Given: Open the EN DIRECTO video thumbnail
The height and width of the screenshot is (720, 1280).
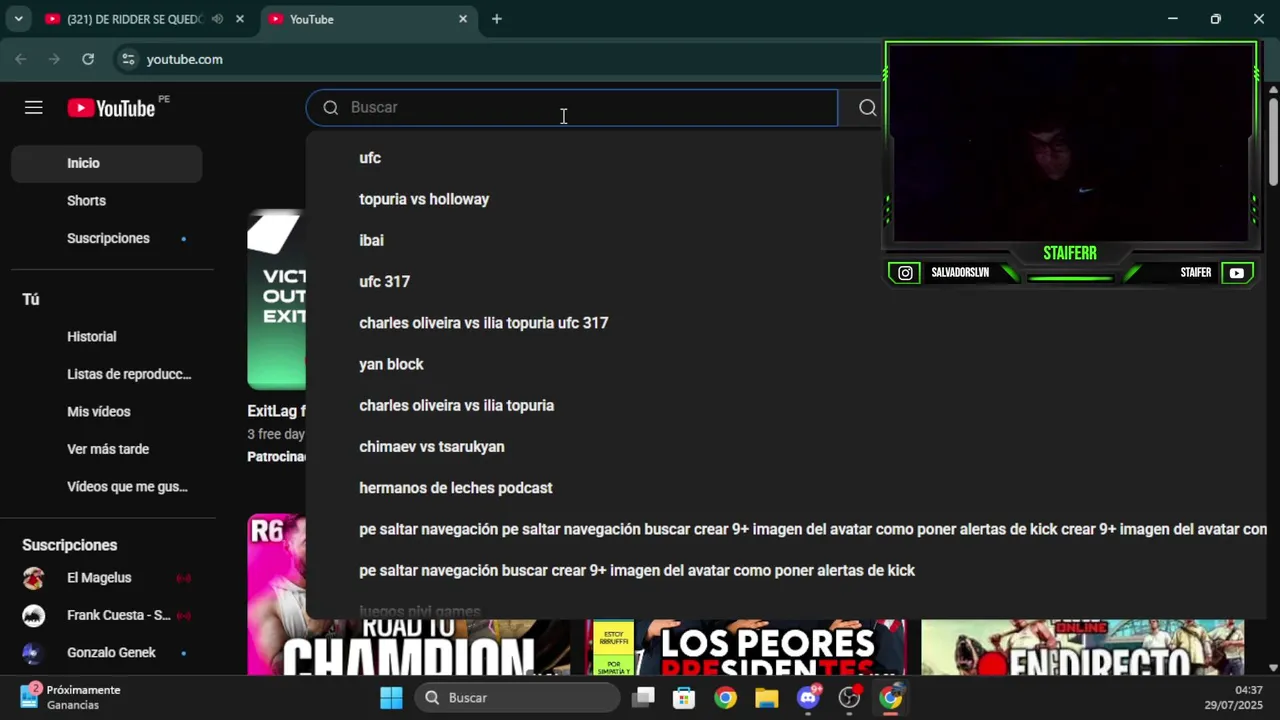Looking at the screenshot, I should click(1082, 647).
